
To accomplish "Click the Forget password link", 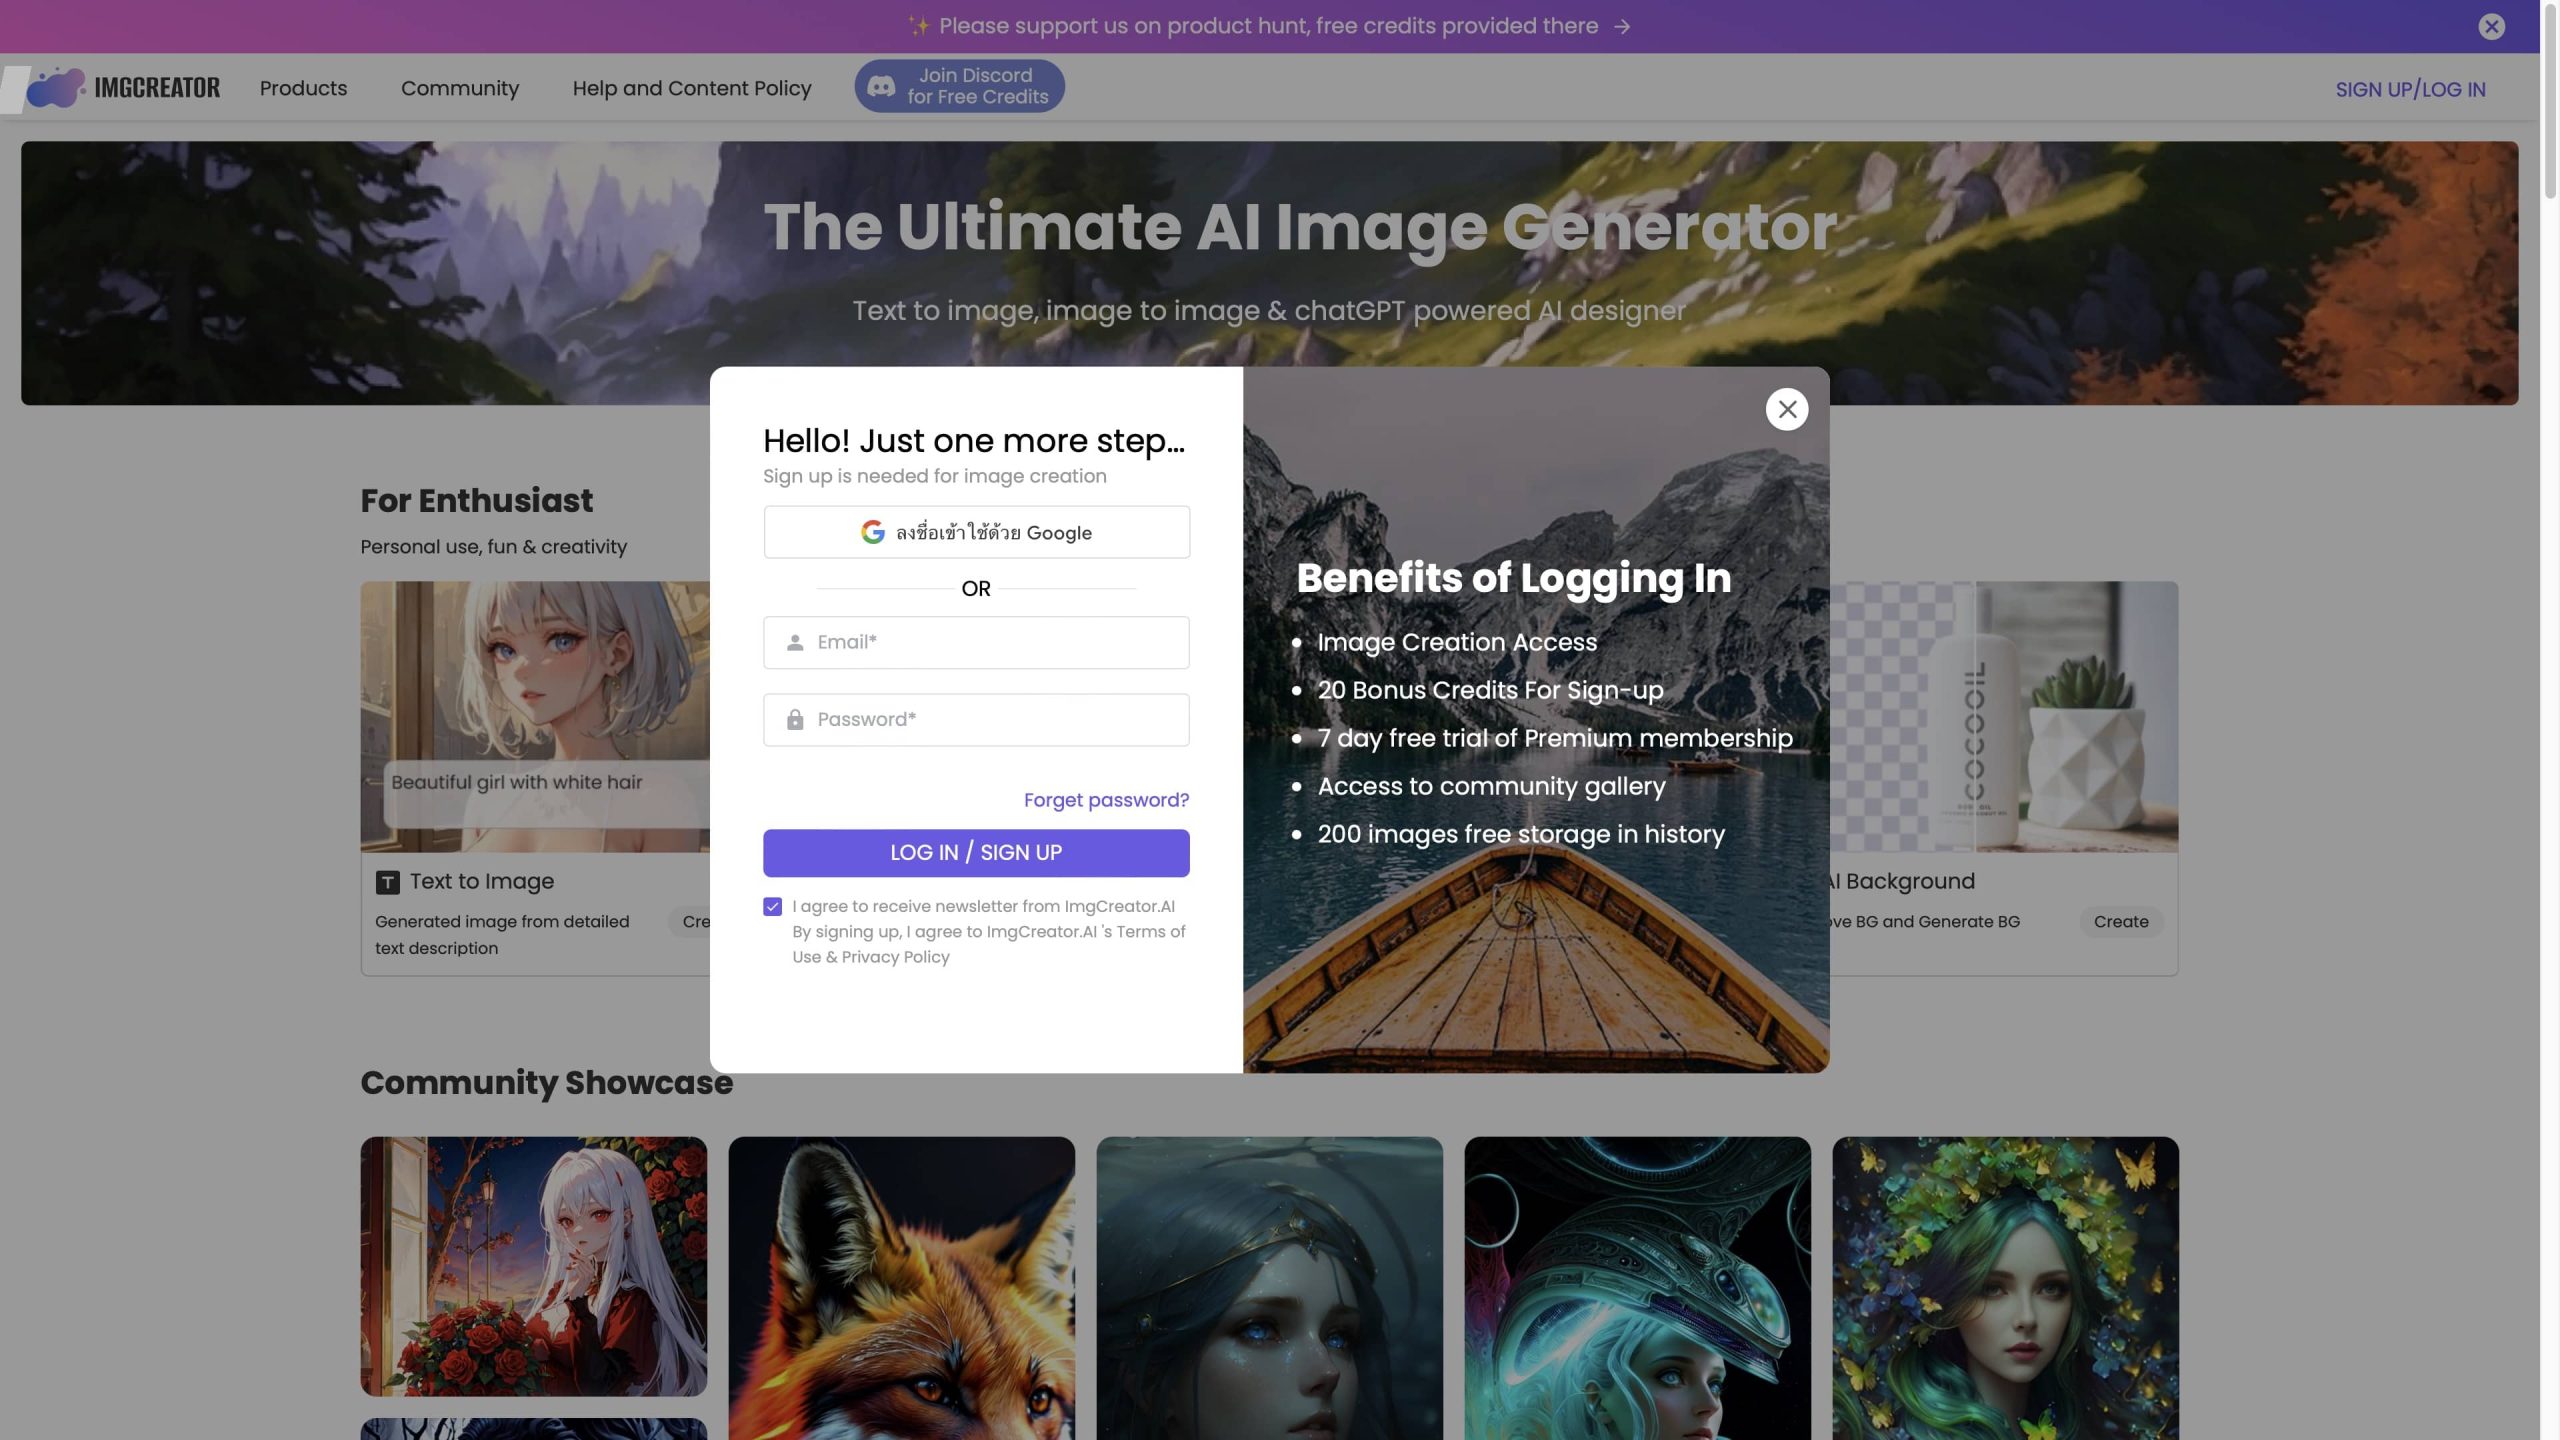I will [x=1106, y=800].
